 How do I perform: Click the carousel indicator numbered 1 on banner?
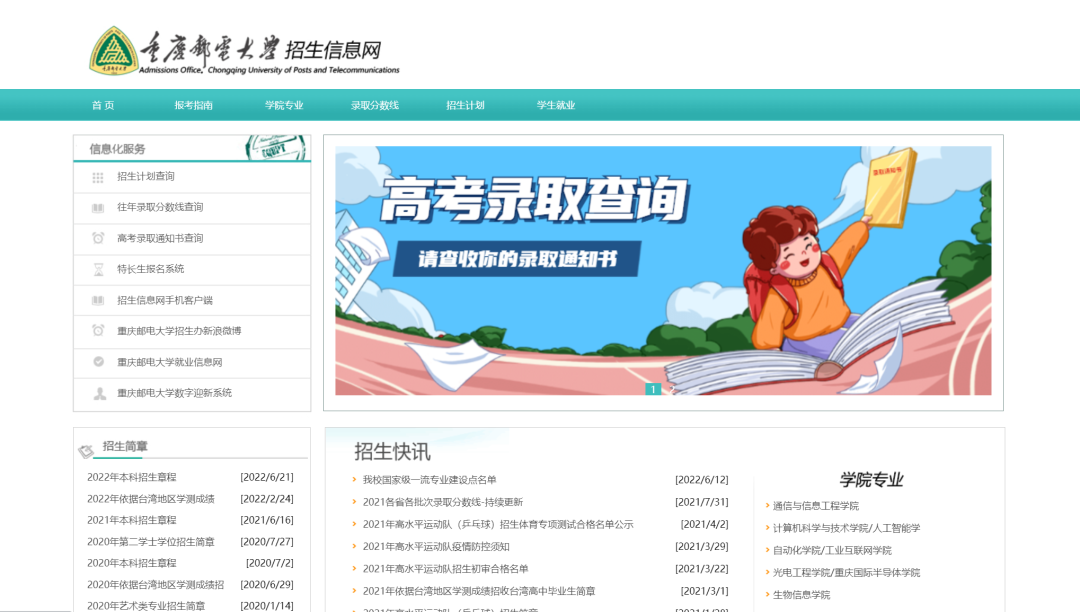(x=654, y=390)
